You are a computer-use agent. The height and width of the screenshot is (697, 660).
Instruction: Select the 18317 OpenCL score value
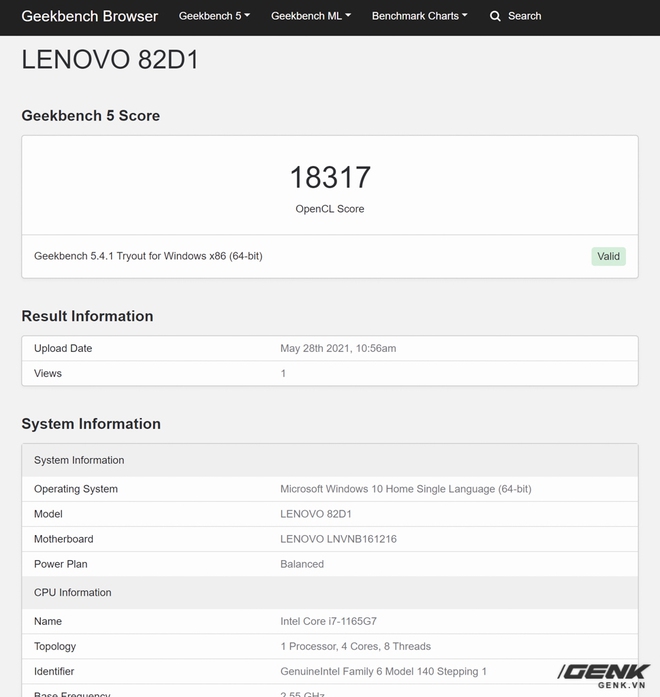pos(330,177)
